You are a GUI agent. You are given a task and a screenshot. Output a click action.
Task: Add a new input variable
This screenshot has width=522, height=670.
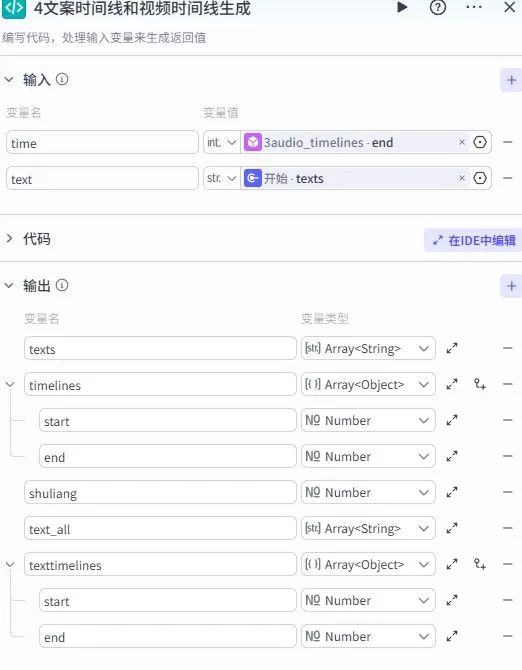pyautogui.click(x=511, y=80)
